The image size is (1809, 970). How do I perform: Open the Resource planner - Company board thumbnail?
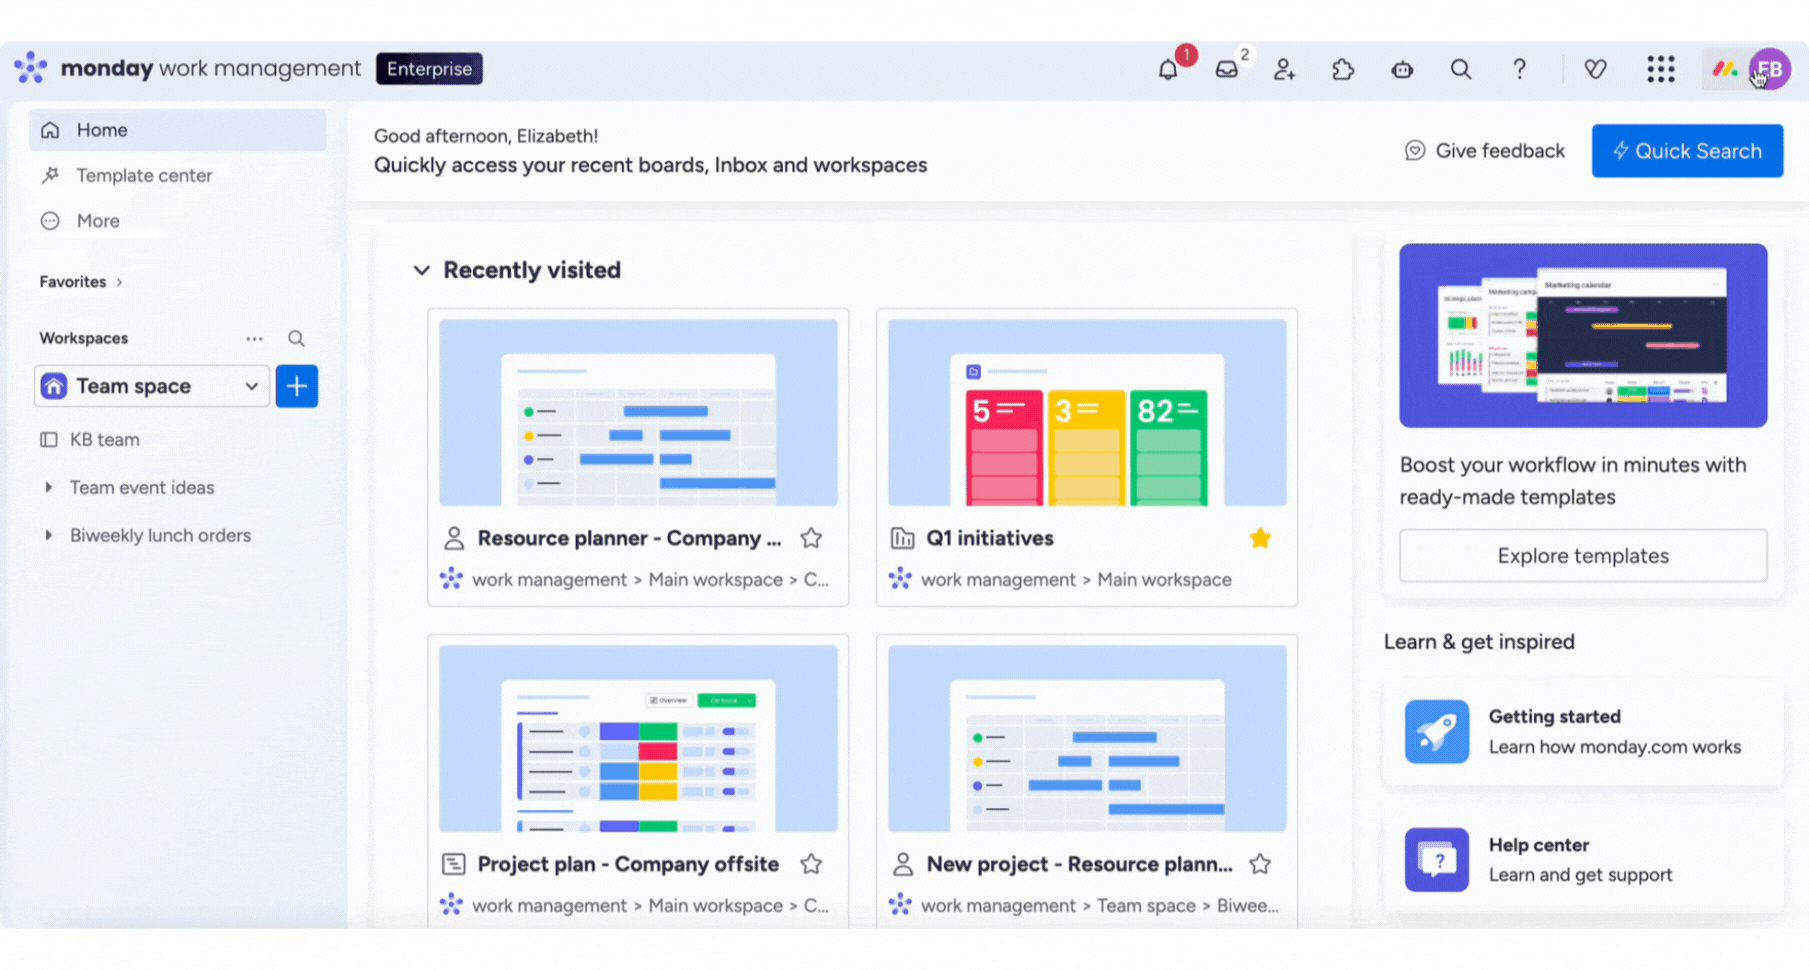(x=638, y=413)
